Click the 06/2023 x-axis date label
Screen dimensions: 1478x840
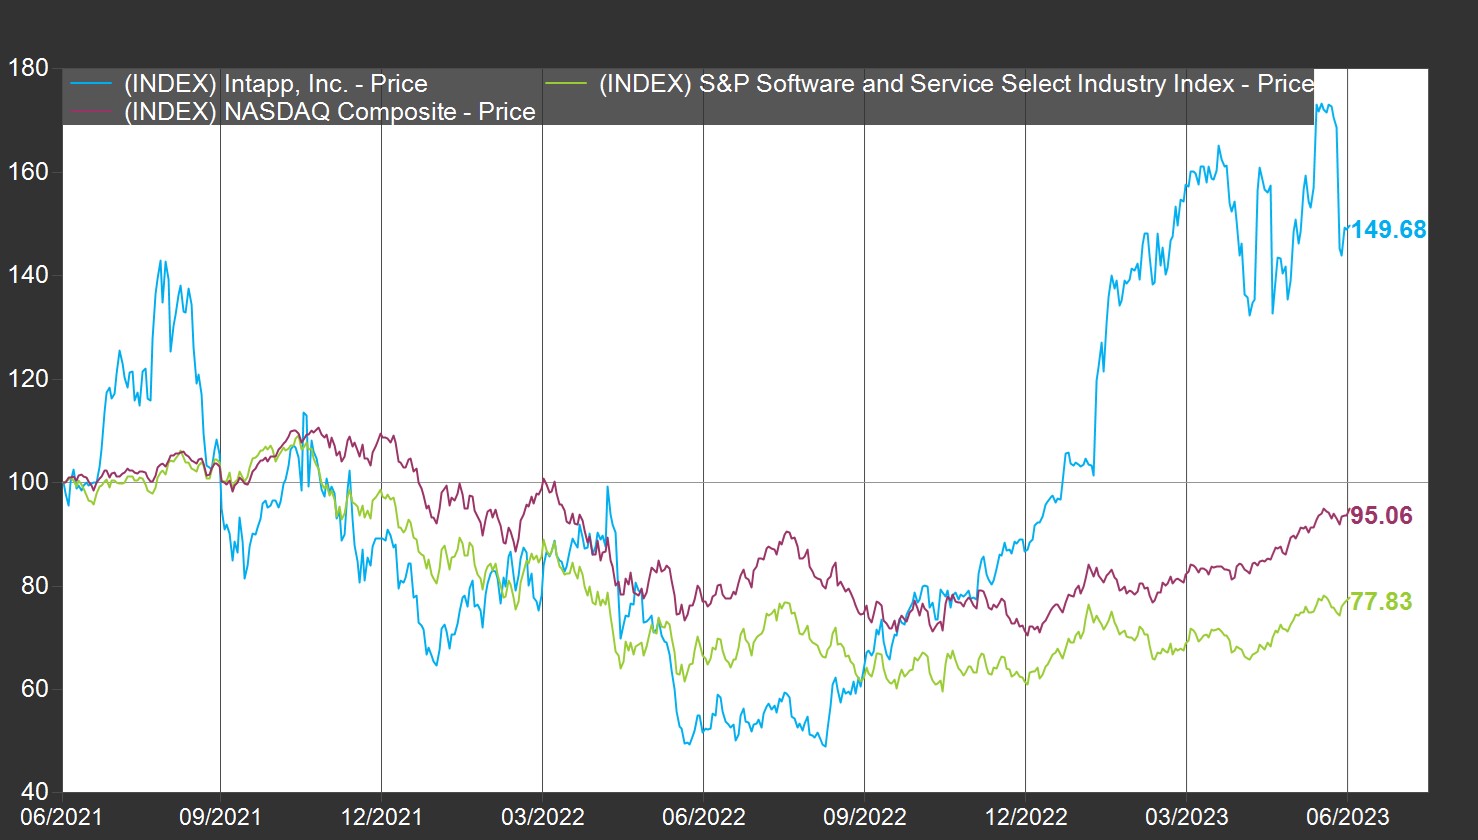[x=1347, y=817]
